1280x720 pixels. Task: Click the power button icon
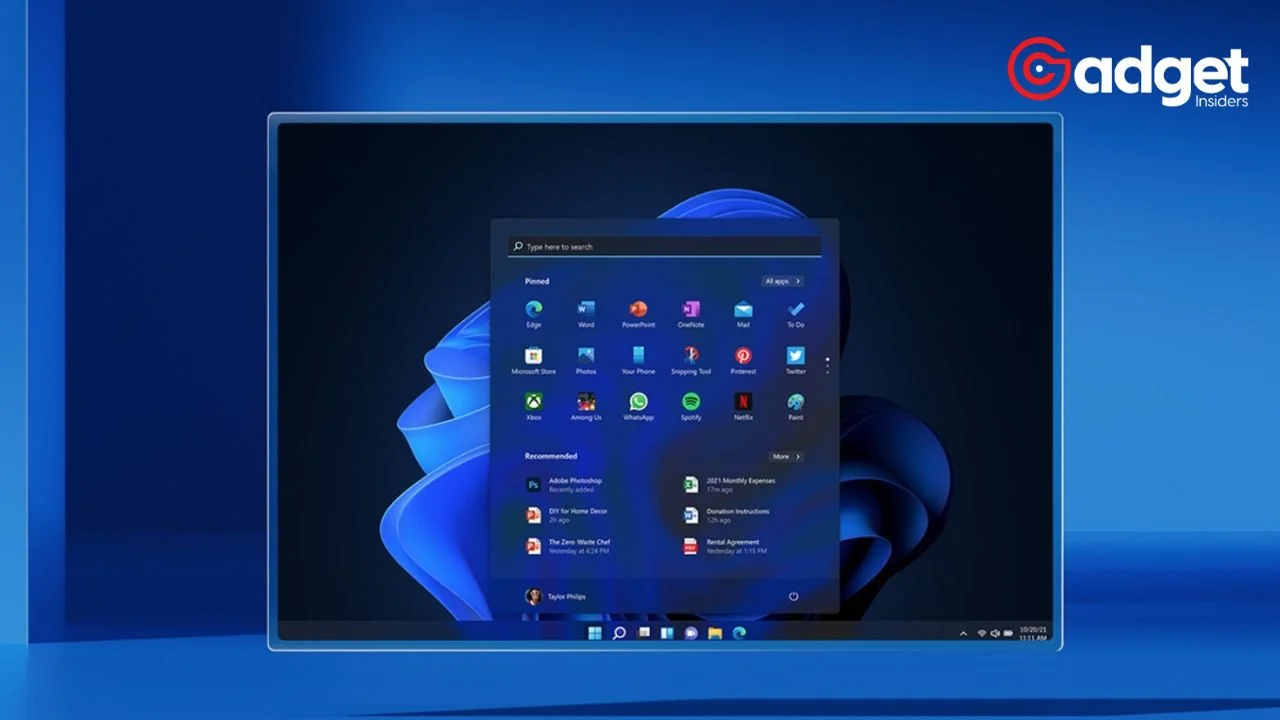point(793,596)
